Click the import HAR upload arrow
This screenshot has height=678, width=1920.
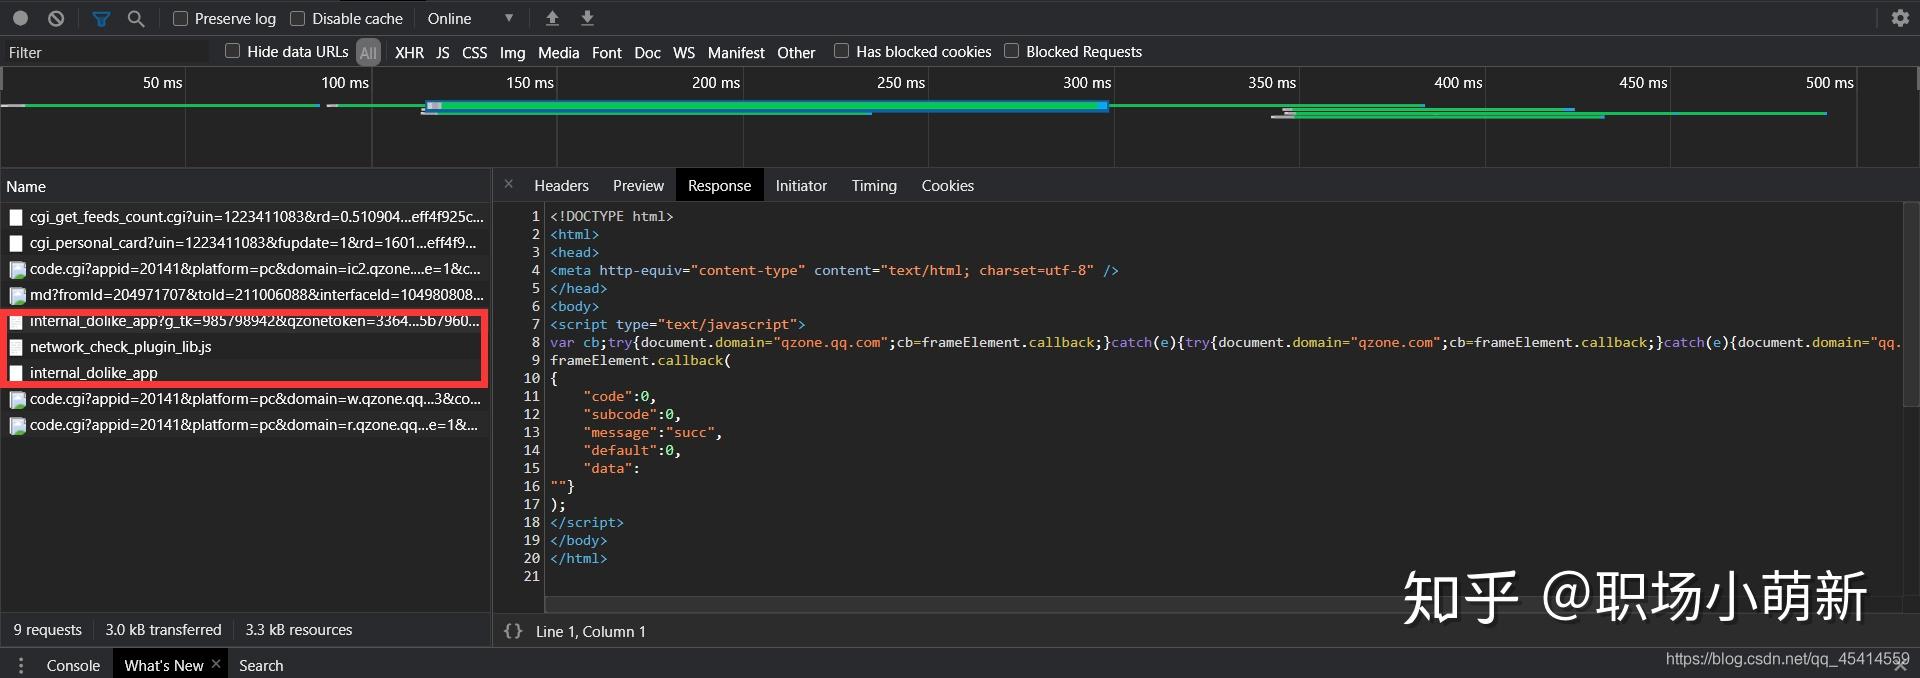552,18
